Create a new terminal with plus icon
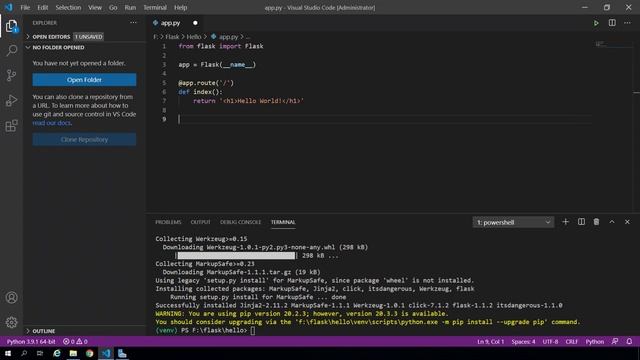640x360 pixels. click(x=565, y=222)
